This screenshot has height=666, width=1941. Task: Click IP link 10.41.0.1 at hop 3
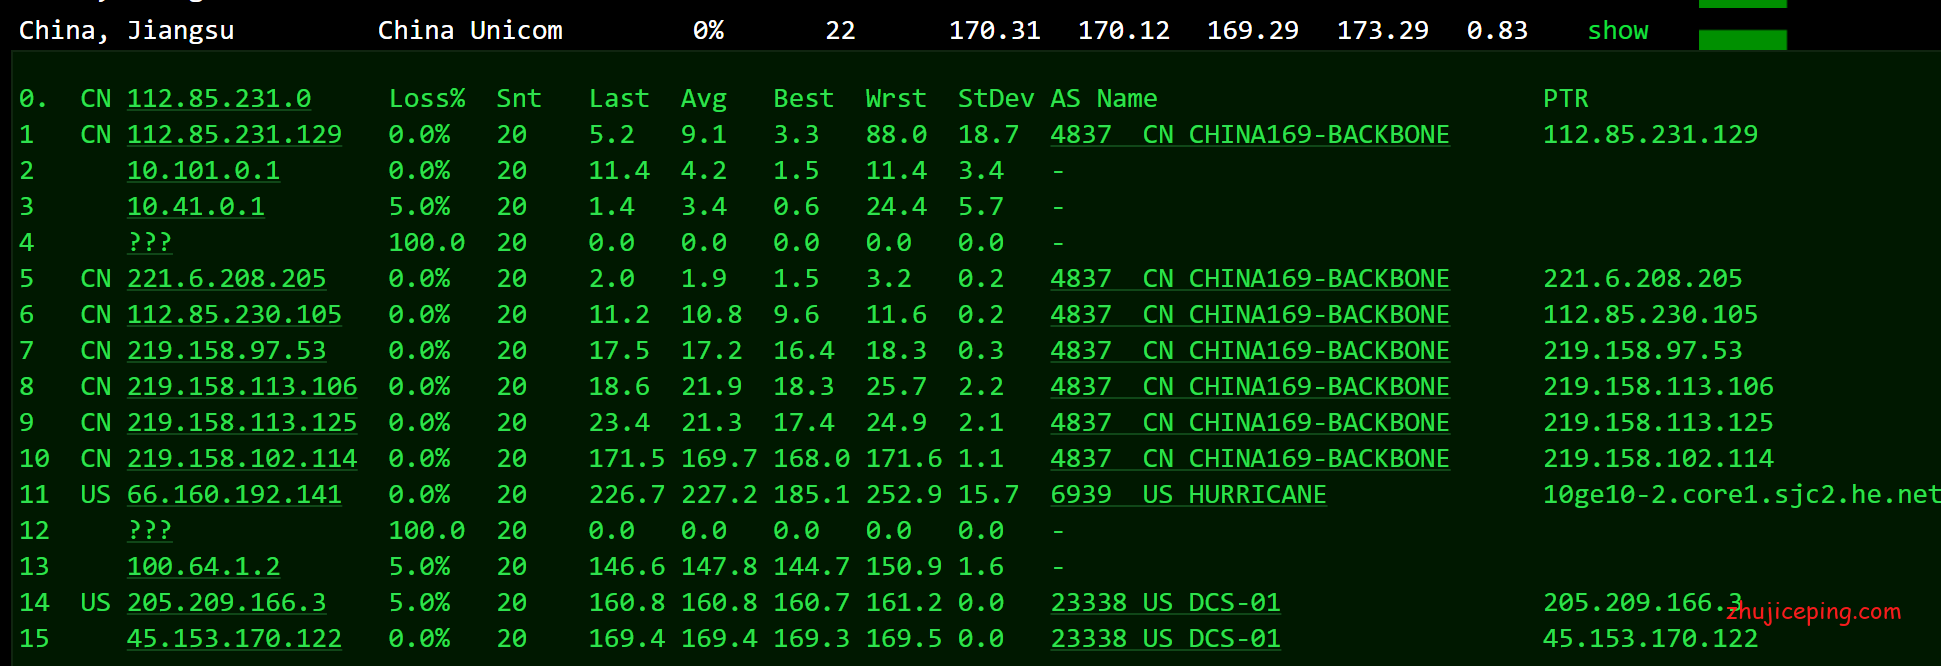coord(195,207)
